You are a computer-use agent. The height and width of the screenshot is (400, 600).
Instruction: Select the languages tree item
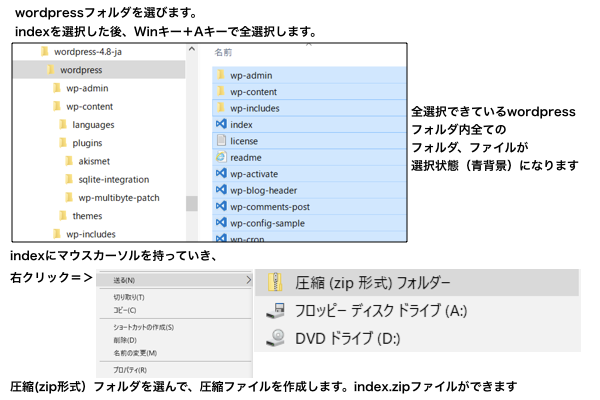(x=93, y=125)
